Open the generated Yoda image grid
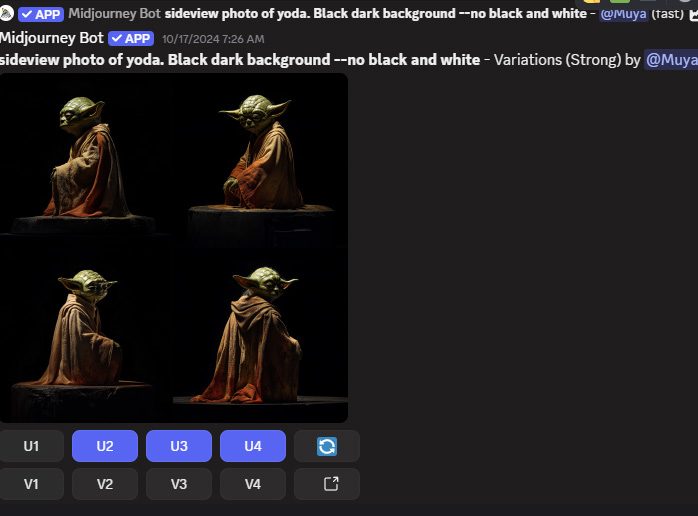The image size is (698, 516). [x=174, y=248]
